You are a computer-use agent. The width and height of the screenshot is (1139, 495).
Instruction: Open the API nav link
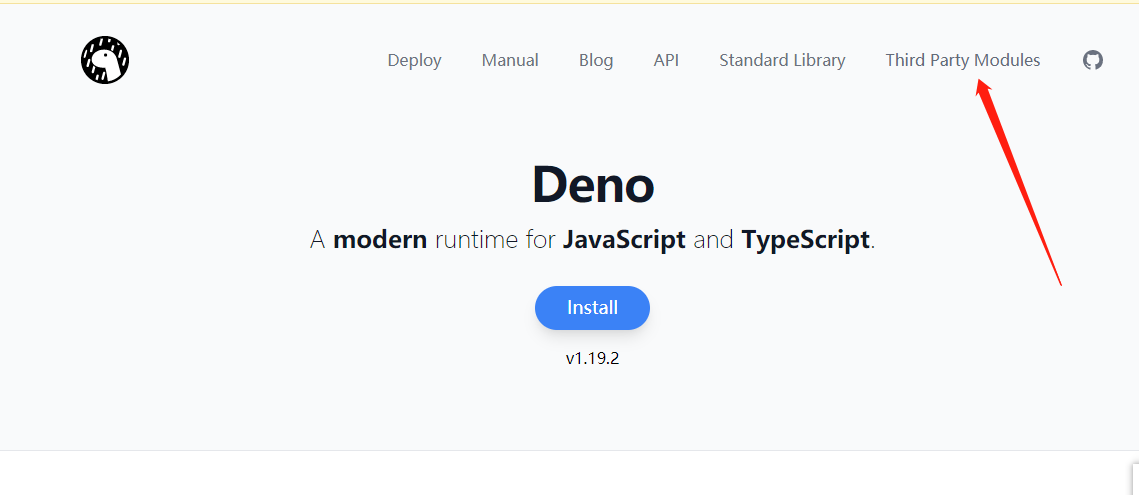coord(666,60)
